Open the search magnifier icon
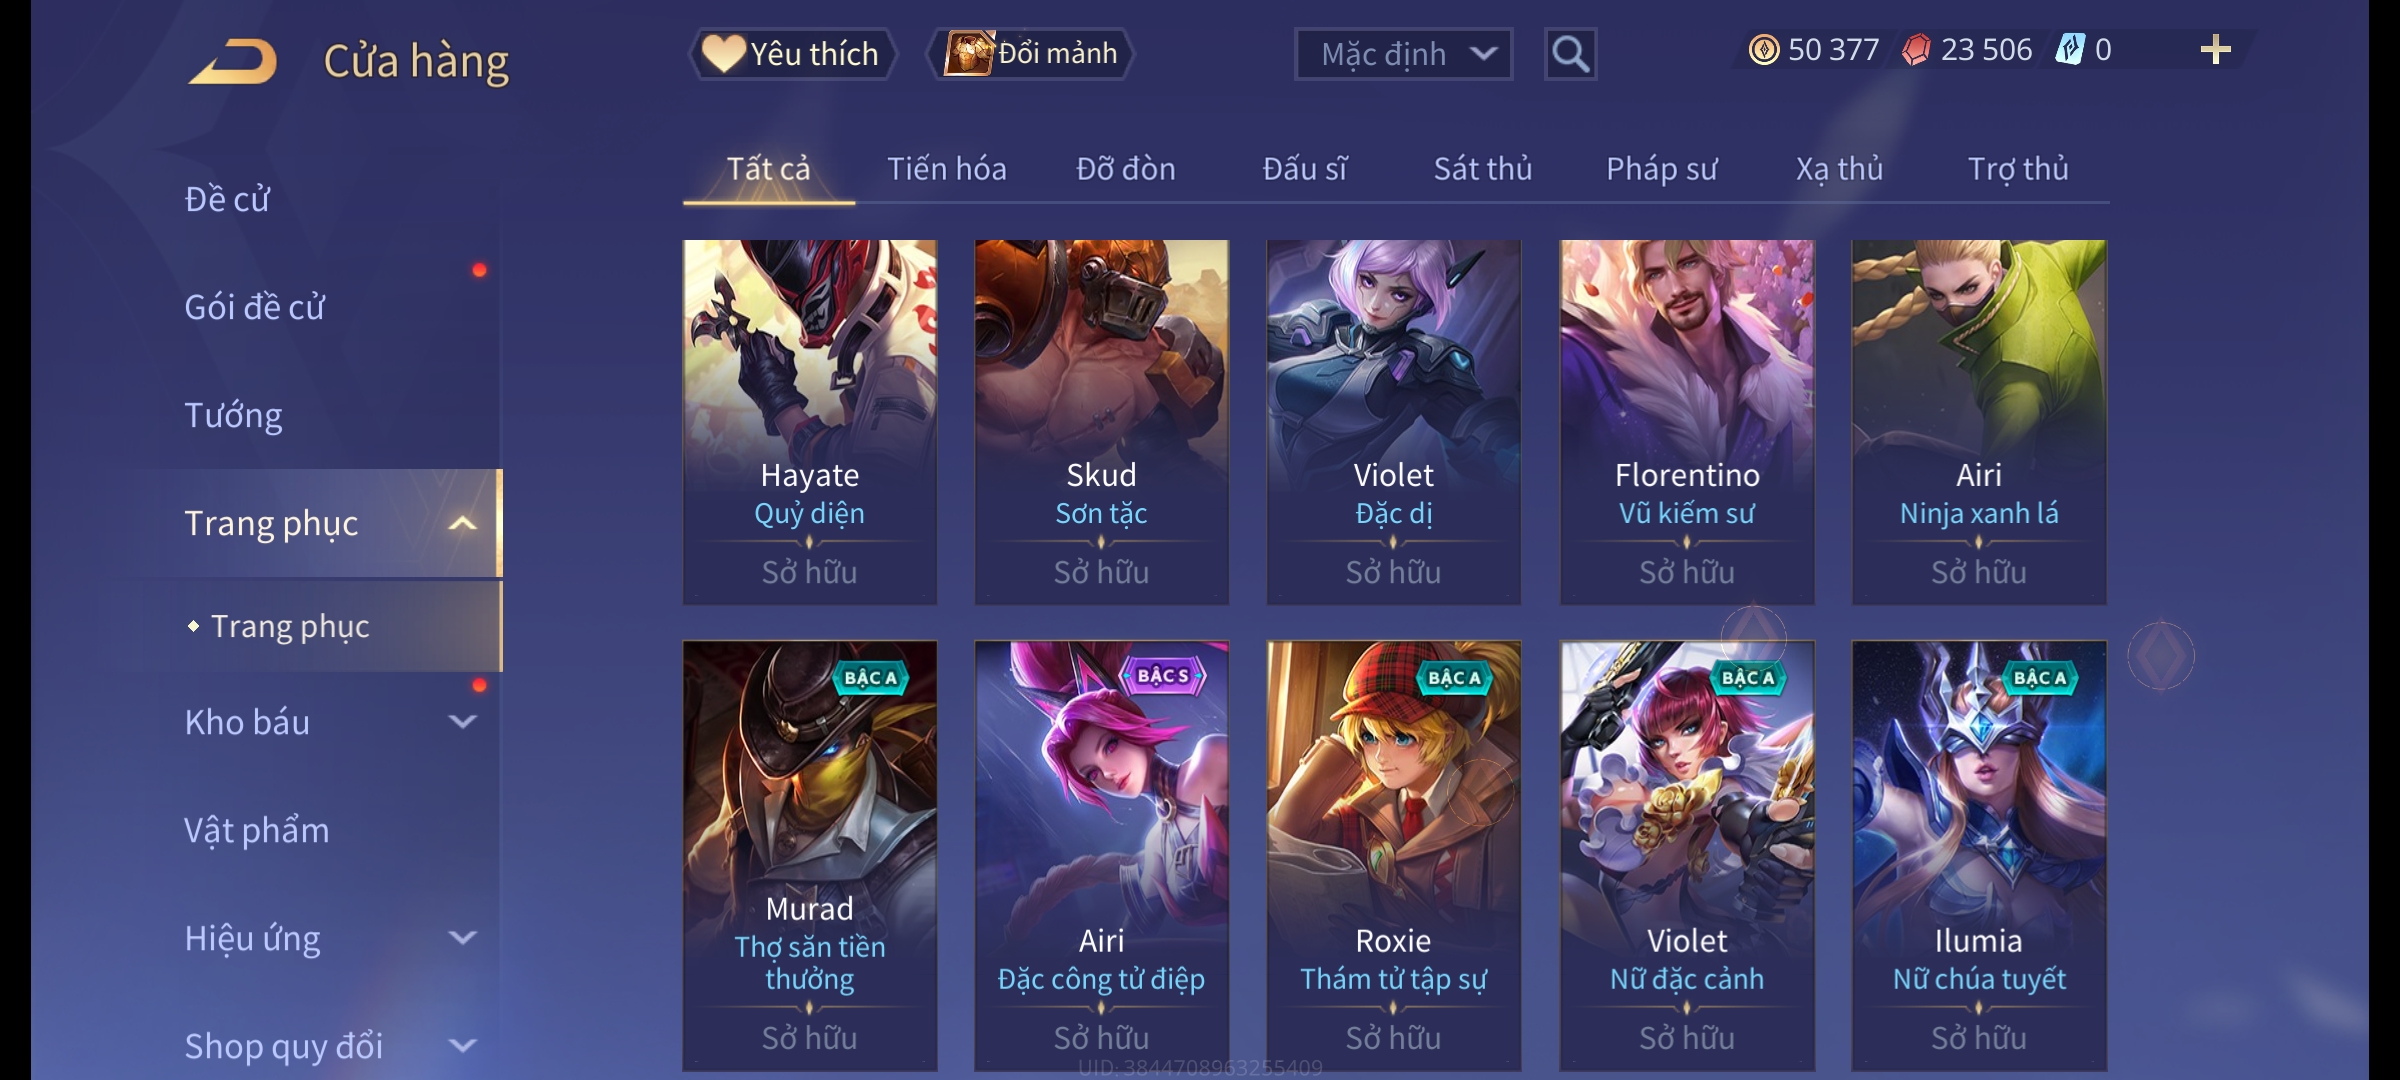2400x1080 pixels. 1570,54
